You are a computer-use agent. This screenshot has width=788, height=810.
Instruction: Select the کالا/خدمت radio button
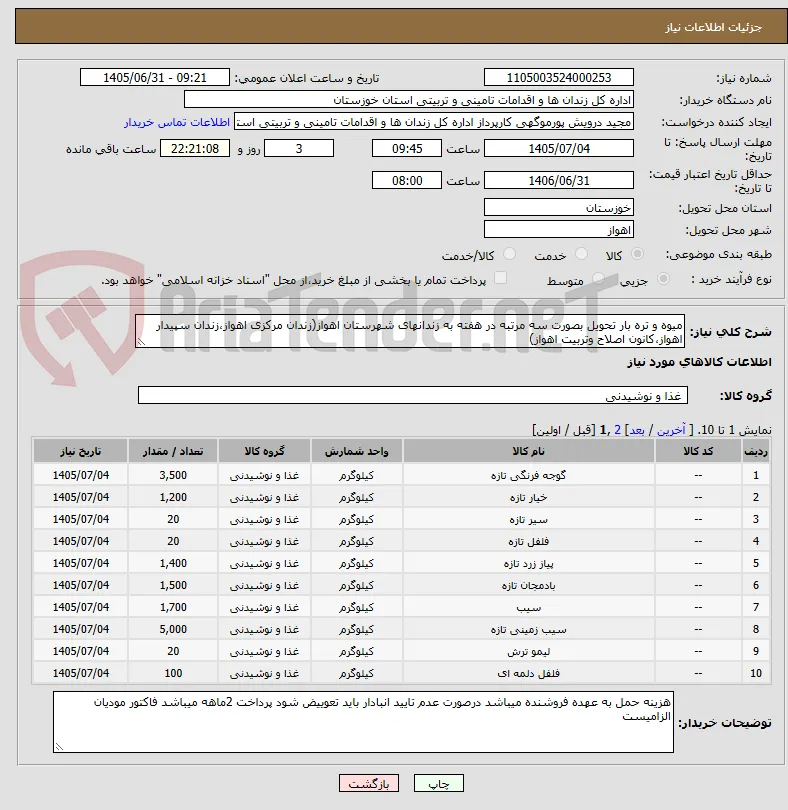[509, 254]
